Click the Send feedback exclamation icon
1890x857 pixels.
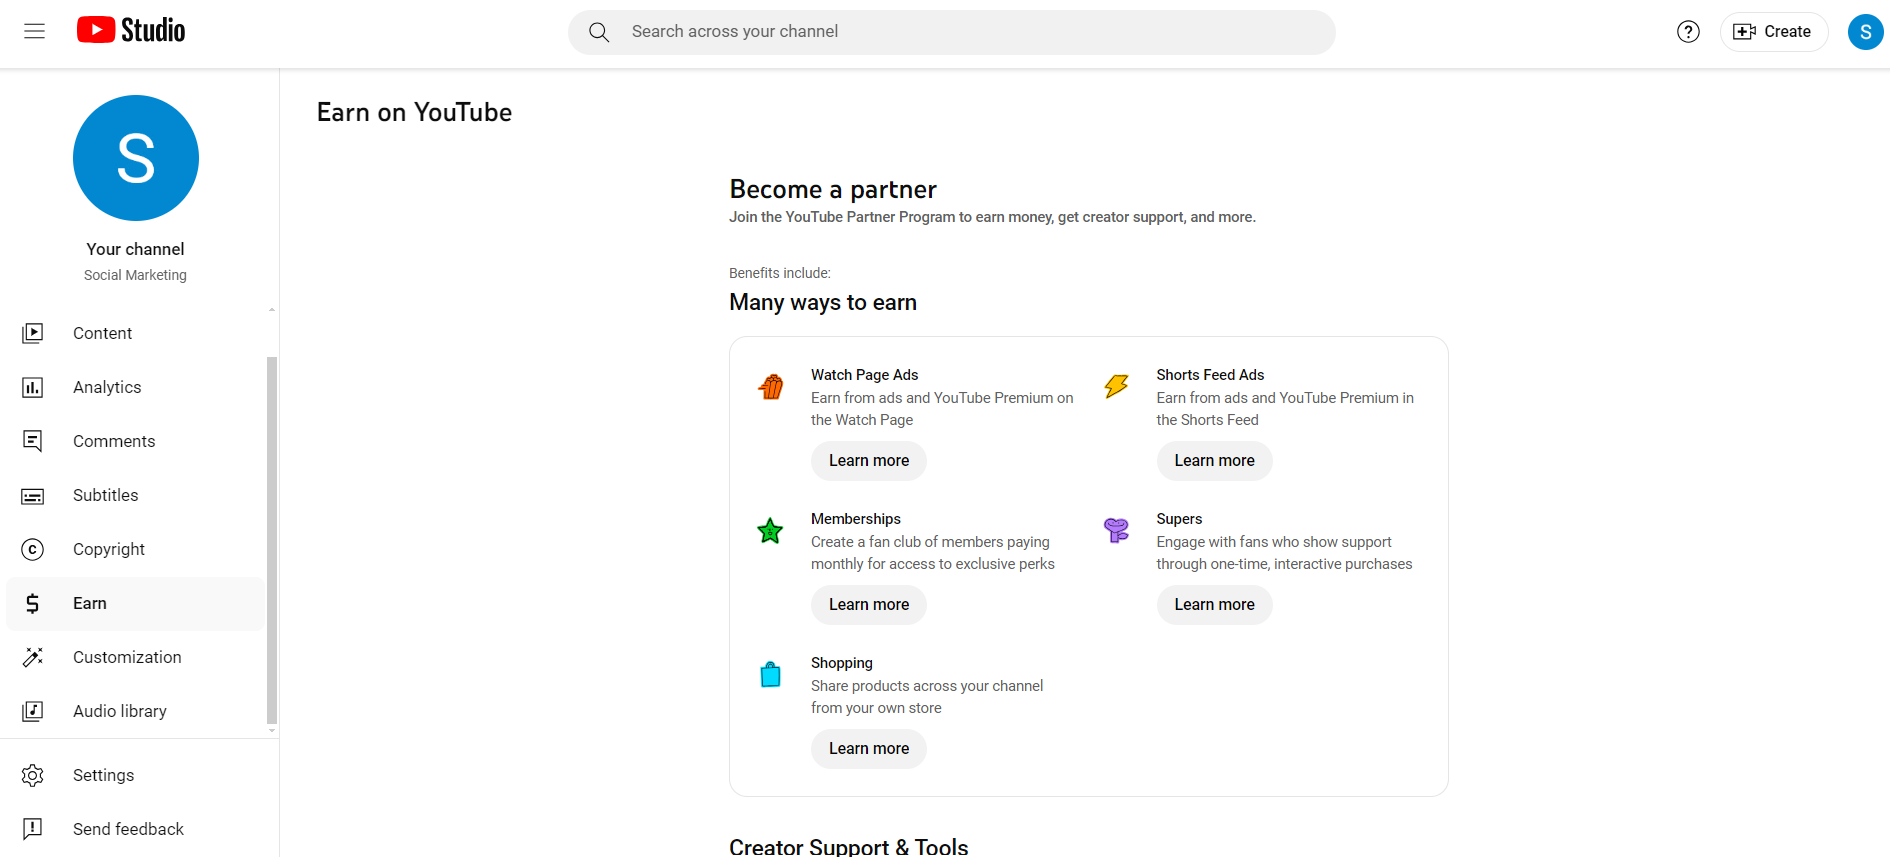[33, 829]
